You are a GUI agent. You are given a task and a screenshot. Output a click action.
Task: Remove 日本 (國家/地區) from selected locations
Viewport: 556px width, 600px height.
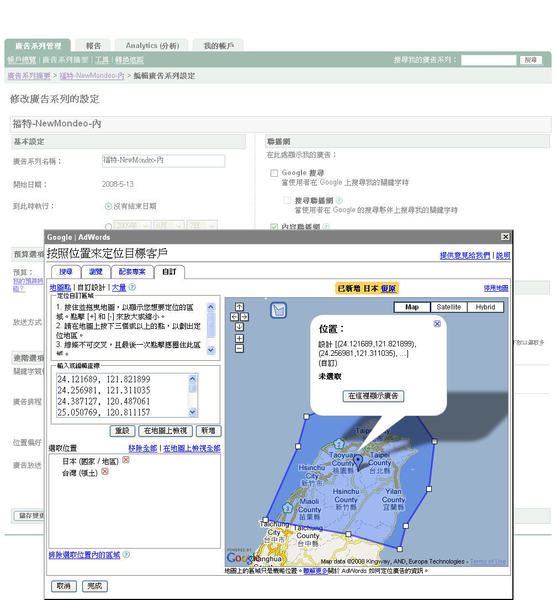(126, 460)
